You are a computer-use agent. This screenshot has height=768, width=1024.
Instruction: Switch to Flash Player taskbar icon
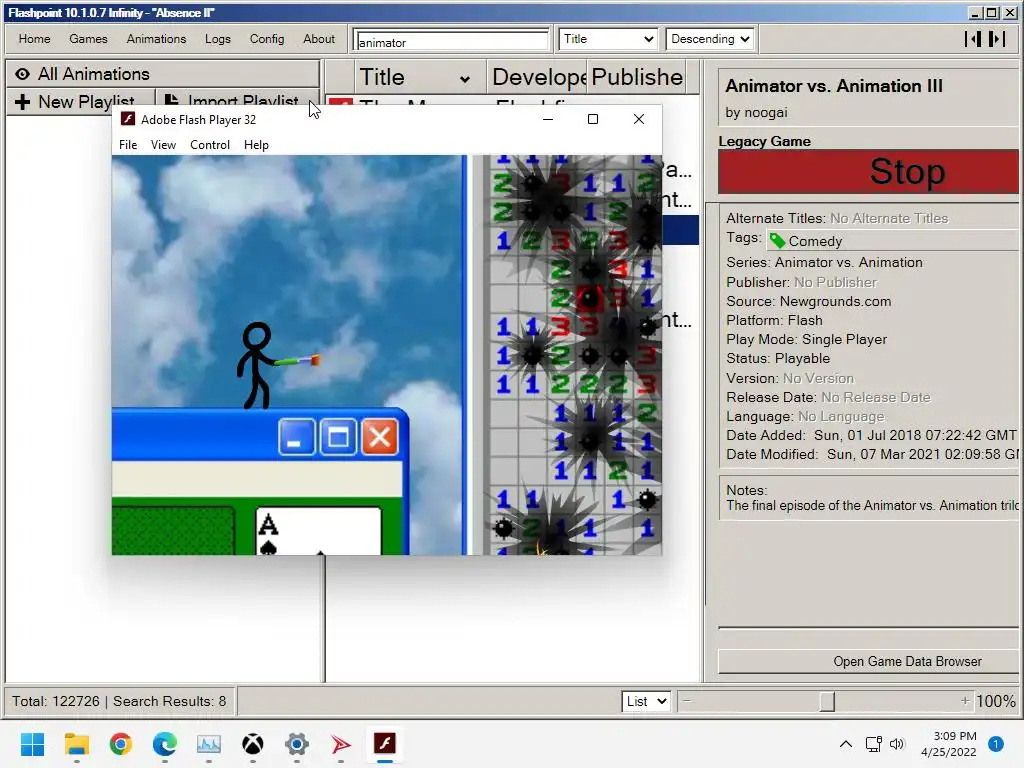[x=385, y=744]
